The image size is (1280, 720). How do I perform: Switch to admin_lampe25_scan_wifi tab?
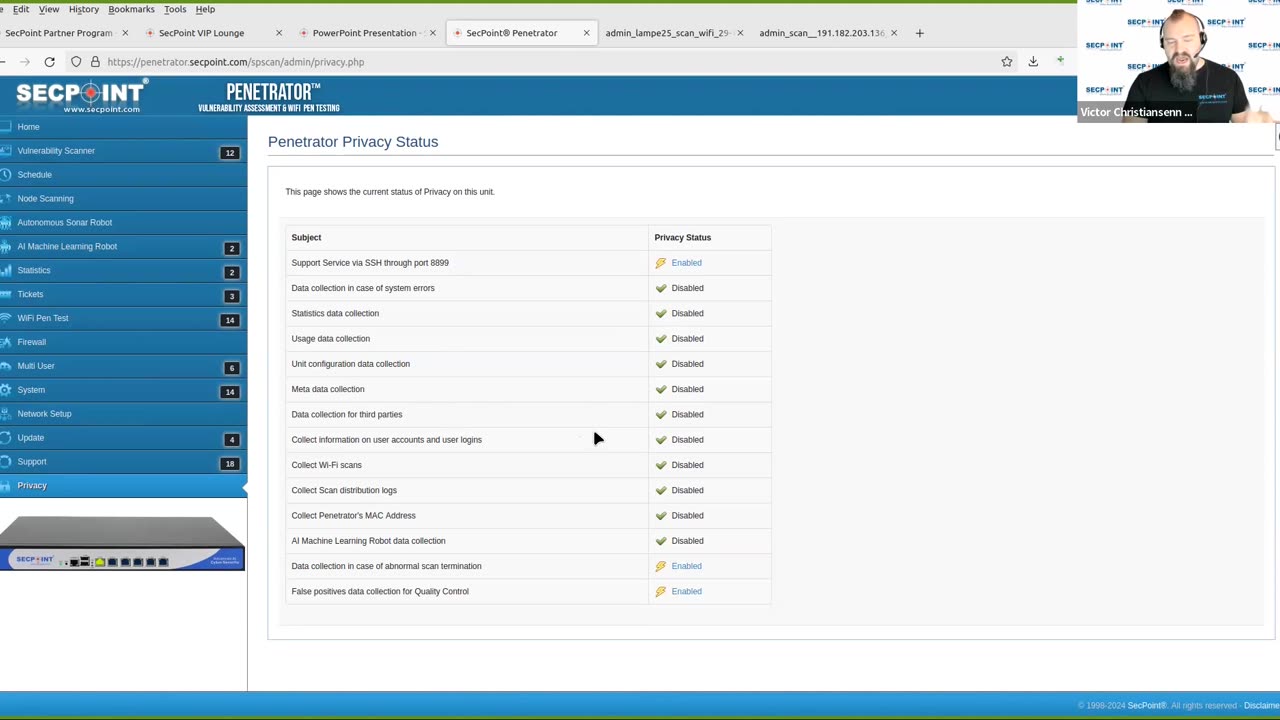coord(667,33)
